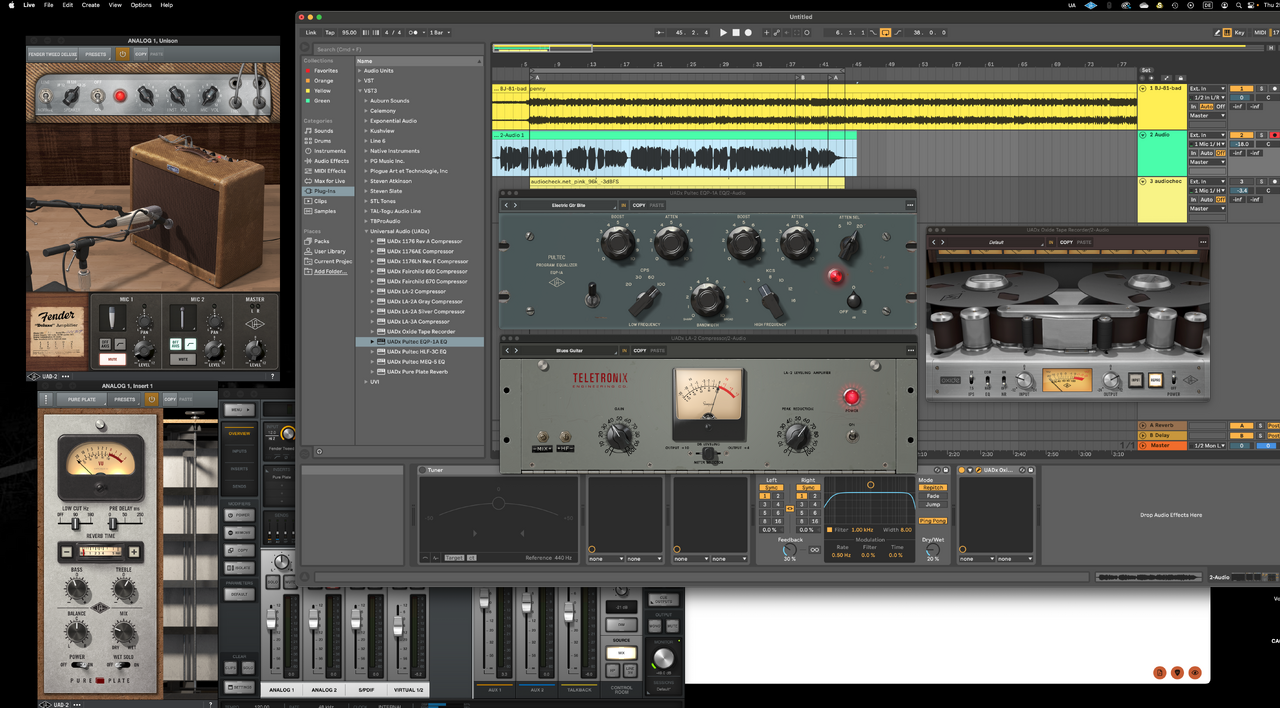Image resolution: width=1280 pixels, height=708 pixels.
Task: Open Pultec preset name Electric Gtr Bite
Action: coord(568,205)
